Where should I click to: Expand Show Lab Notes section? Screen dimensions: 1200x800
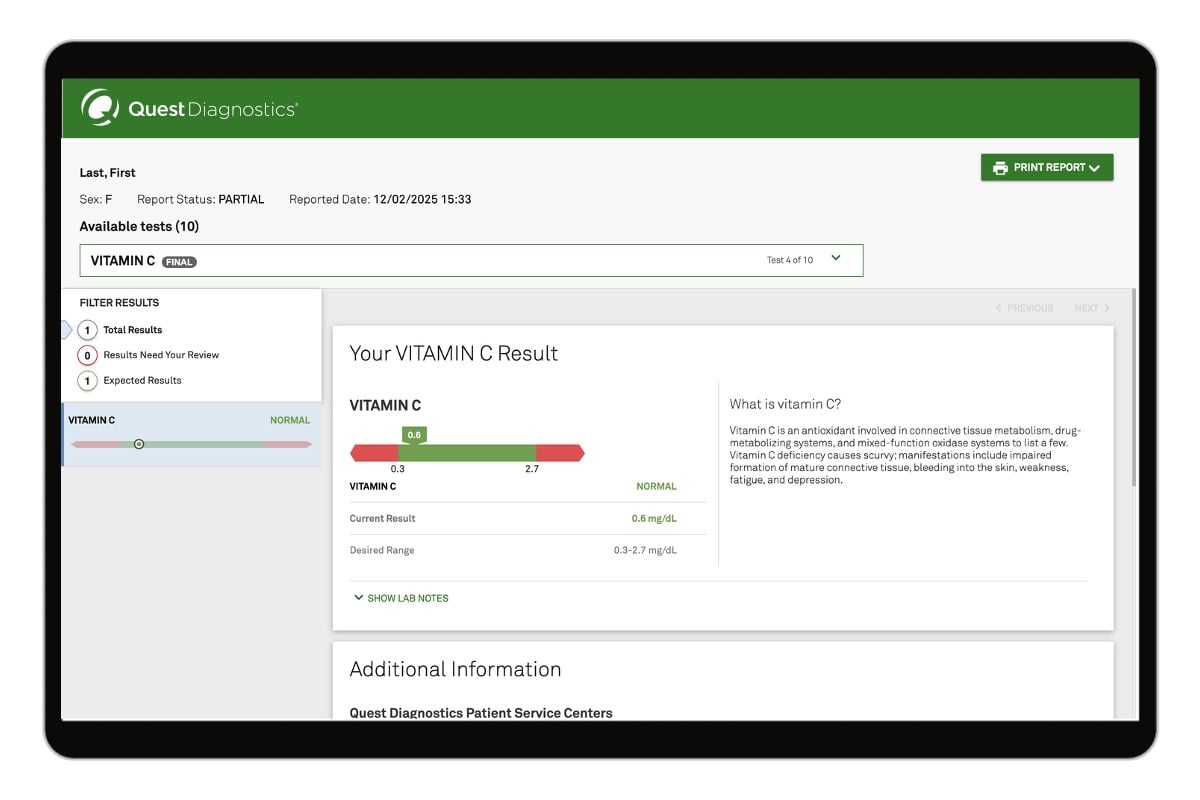tap(401, 598)
